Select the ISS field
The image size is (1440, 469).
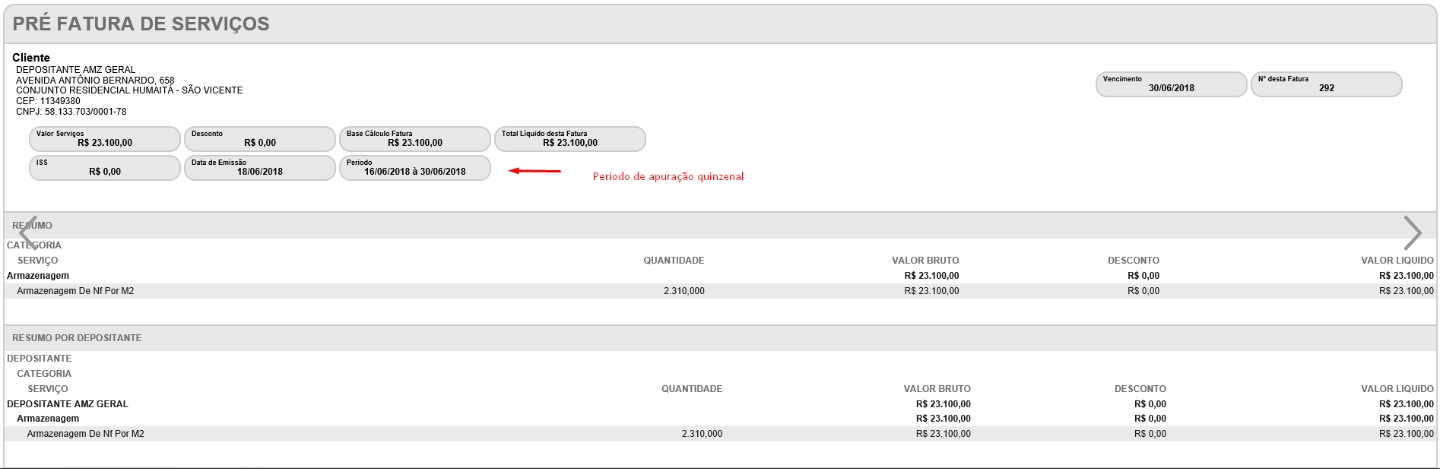click(104, 168)
